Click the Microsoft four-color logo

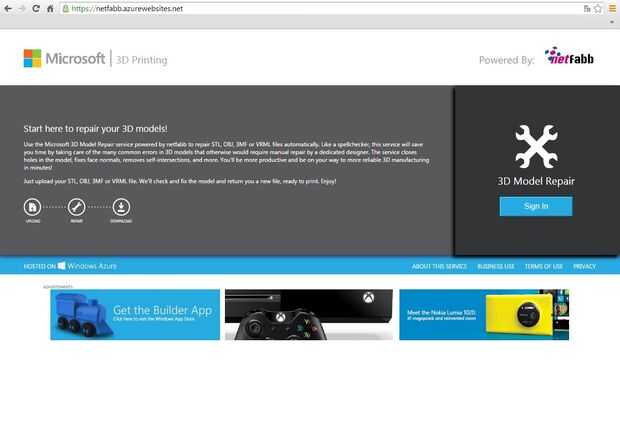(x=32, y=59)
